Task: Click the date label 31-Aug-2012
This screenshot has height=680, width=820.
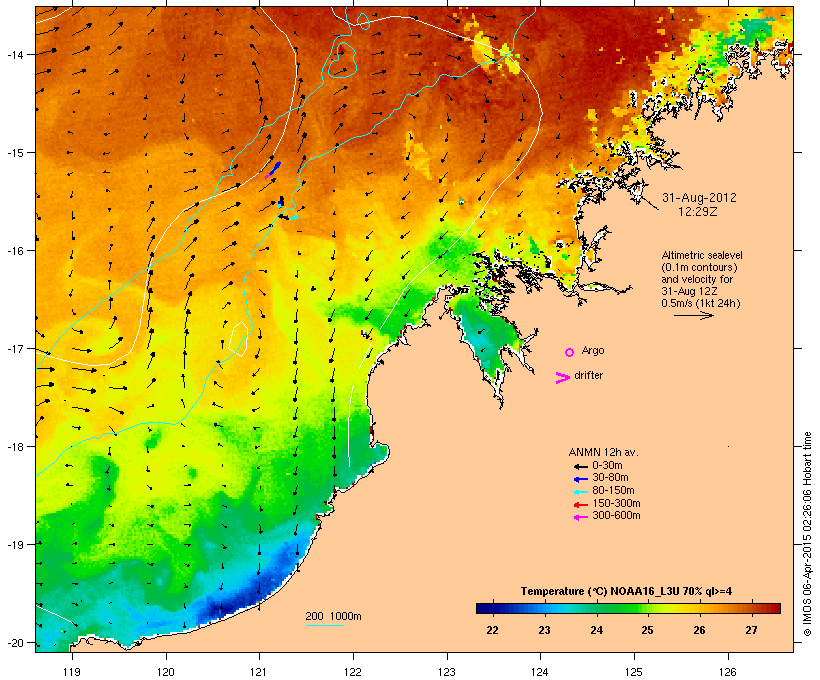Action: (699, 198)
